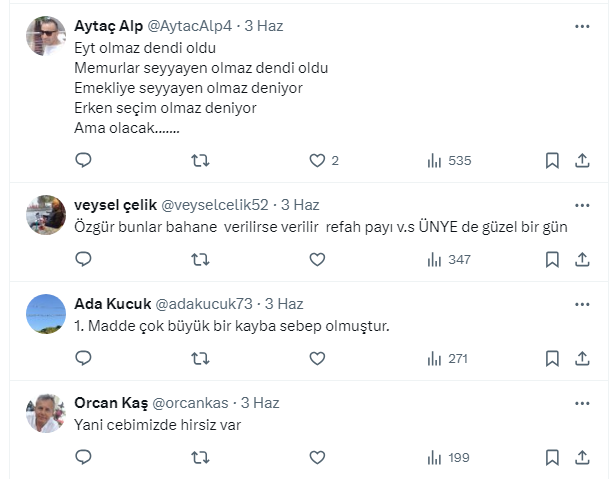616x479 pixels.
Task: Reply to Aytaç Alp's tweet
Action: click(x=84, y=160)
